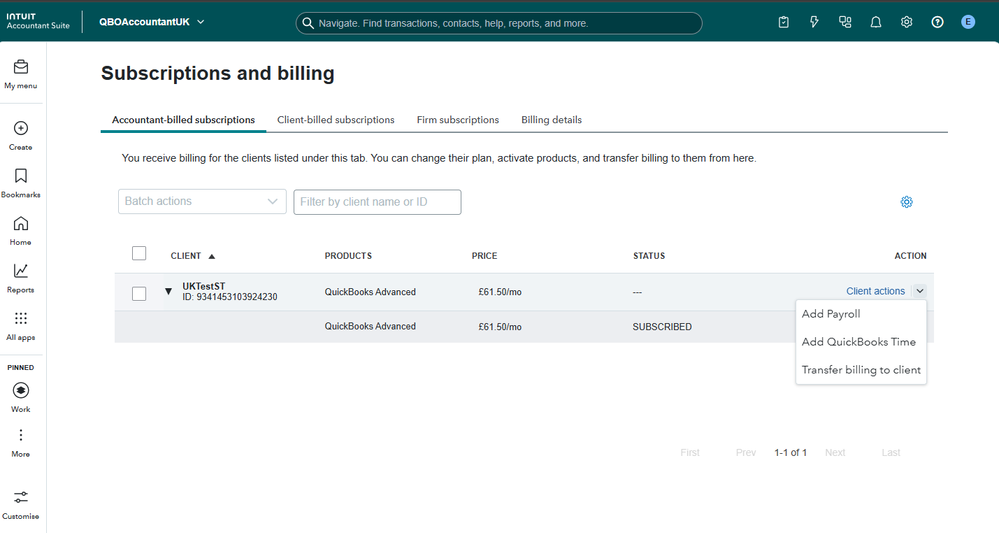This screenshot has height=533, width=999.
Task: Click QuickBooks Advanced in the SUBSCRIBED row
Action: 370,326
